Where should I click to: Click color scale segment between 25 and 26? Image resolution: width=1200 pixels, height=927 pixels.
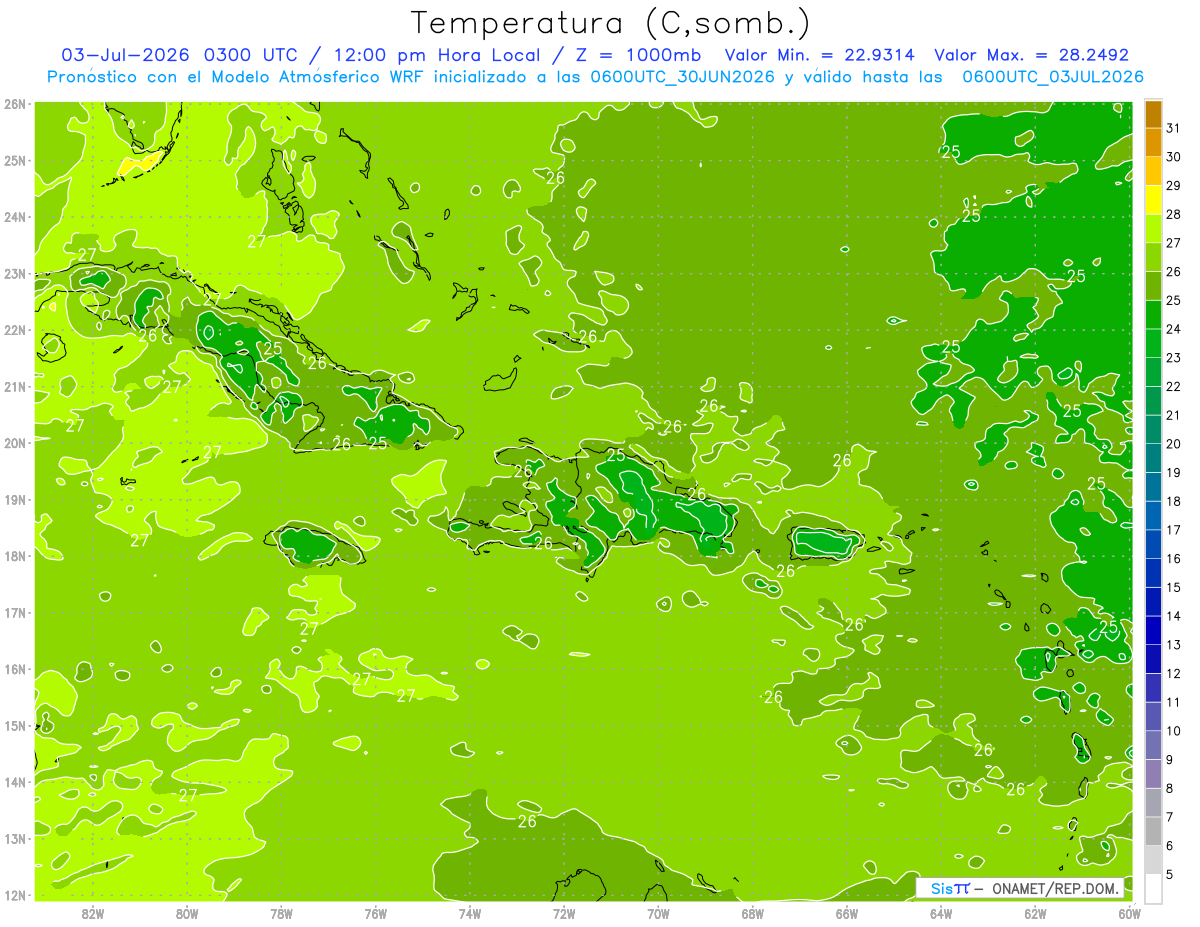click(1153, 286)
